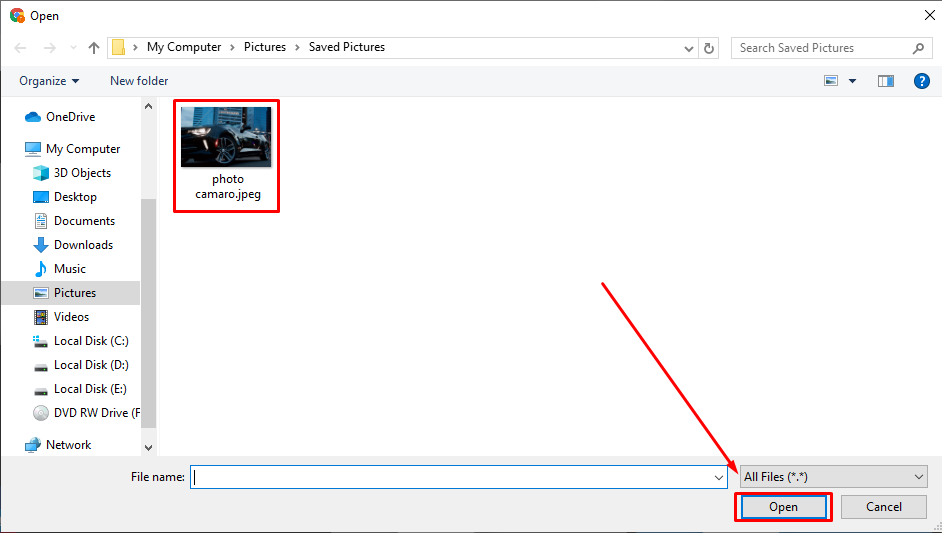This screenshot has width=942, height=533.
Task: Select 3D Objects in sidebar
Action: pyautogui.click(x=82, y=173)
